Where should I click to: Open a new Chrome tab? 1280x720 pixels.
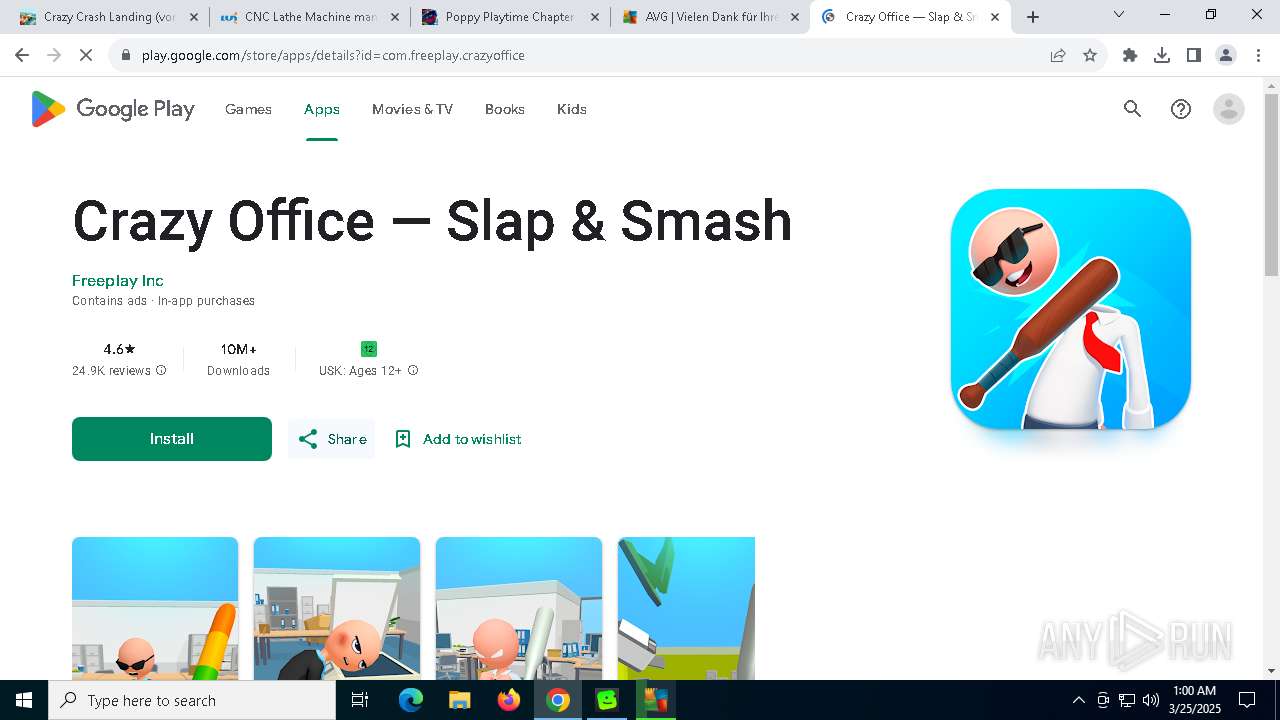pos(1033,17)
